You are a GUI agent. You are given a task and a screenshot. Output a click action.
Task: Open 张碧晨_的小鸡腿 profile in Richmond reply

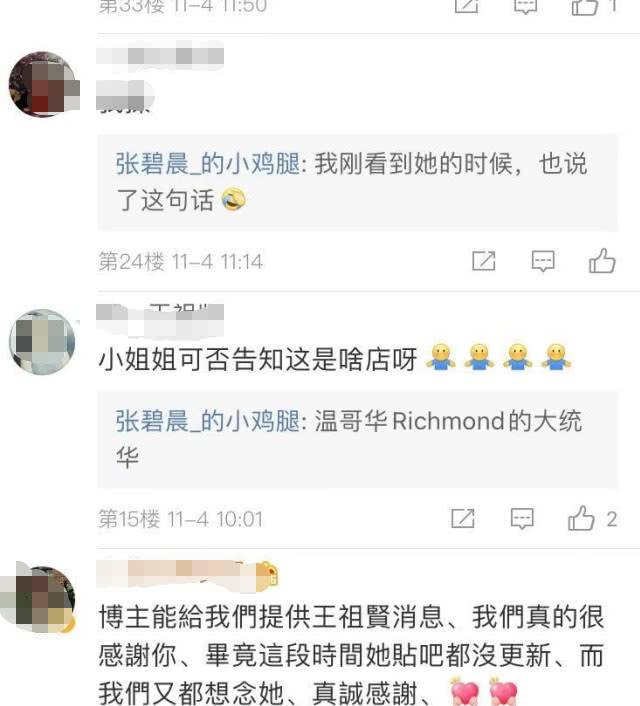click(208, 421)
